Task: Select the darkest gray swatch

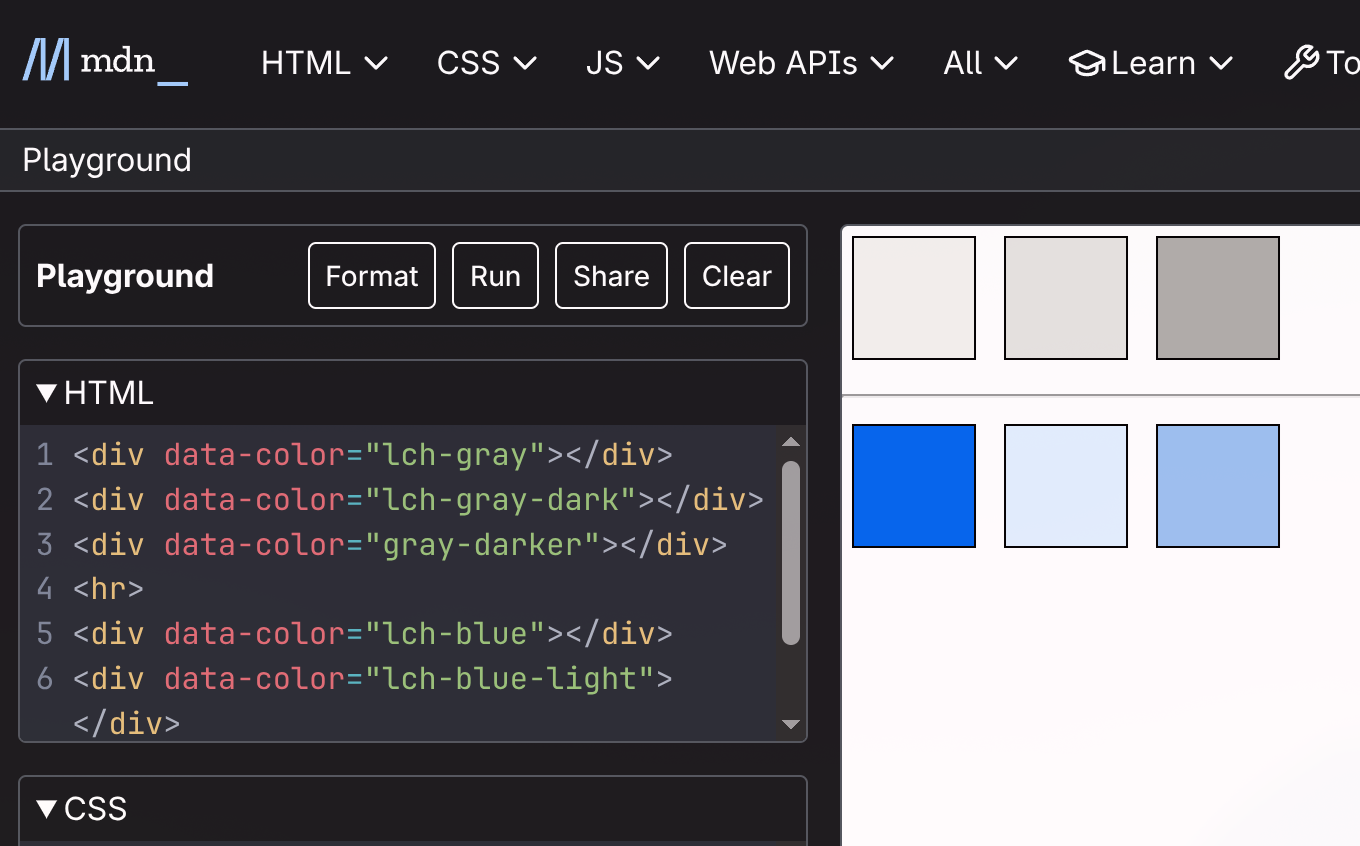Action: click(x=1217, y=298)
